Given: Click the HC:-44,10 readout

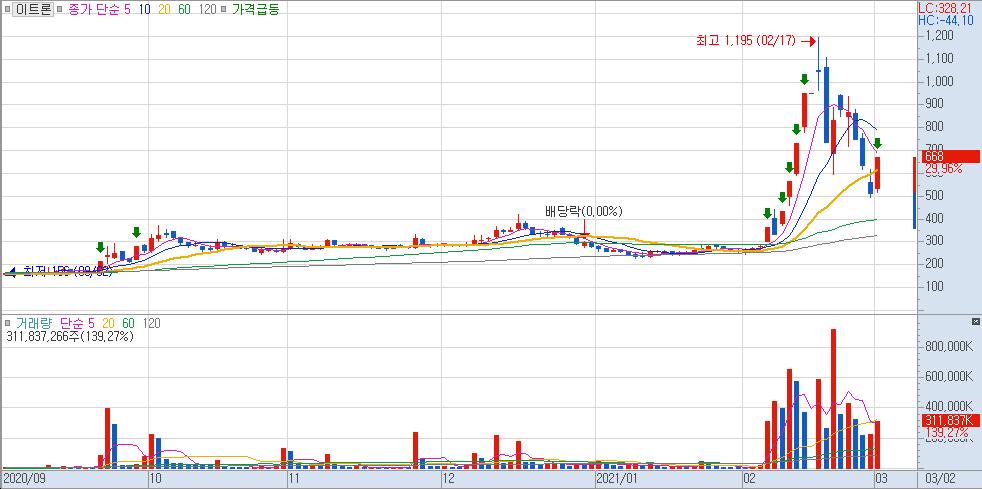Looking at the screenshot, I should (x=948, y=20).
